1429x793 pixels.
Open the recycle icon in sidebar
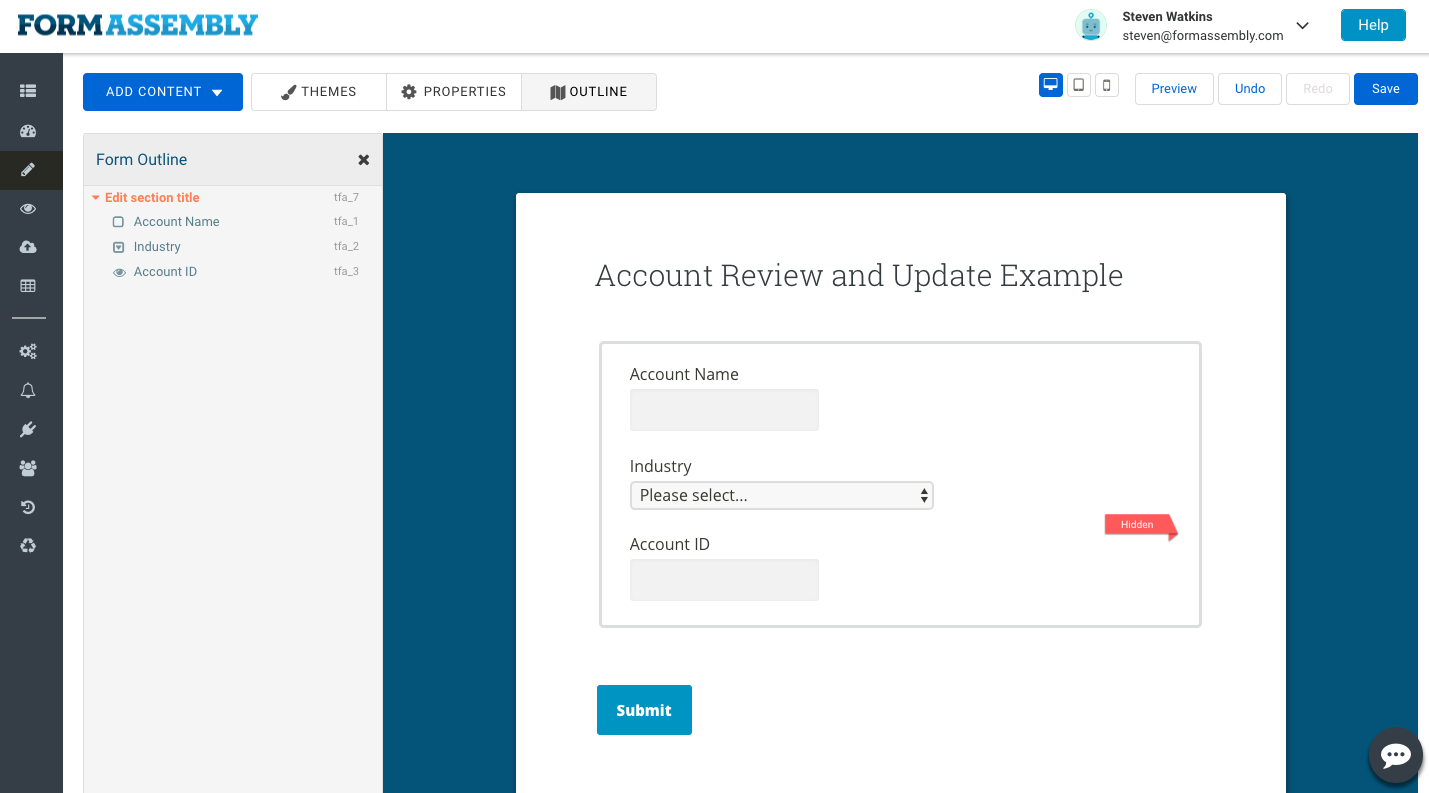(x=28, y=545)
